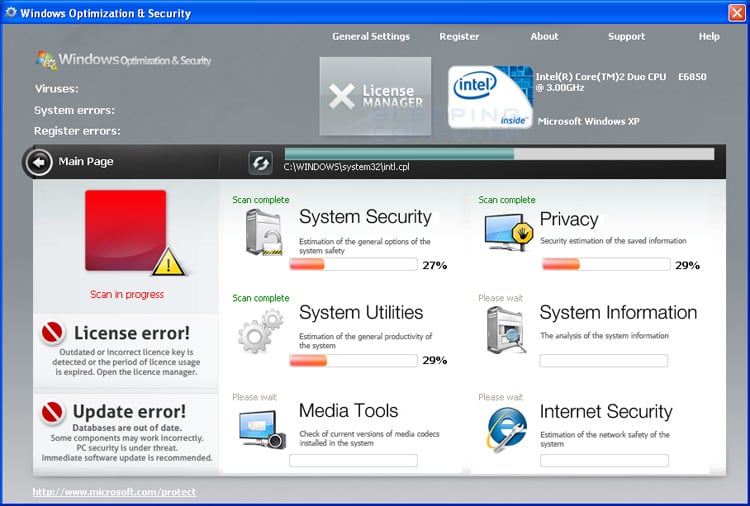The height and width of the screenshot is (506, 750).
Task: Click the Update error! heading
Action: [129, 411]
